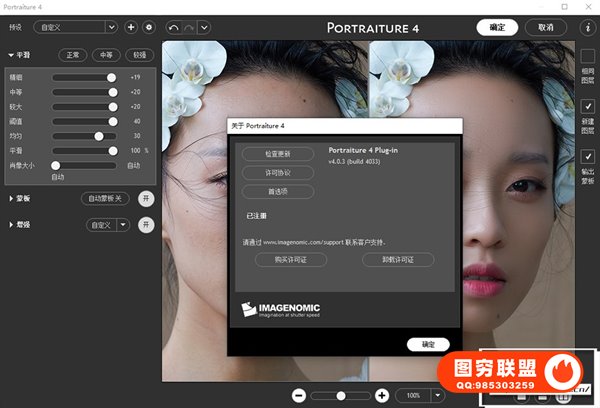The width and height of the screenshot is (600, 408).
Task: Click 检查更新 button in About dialog
Action: [277, 154]
